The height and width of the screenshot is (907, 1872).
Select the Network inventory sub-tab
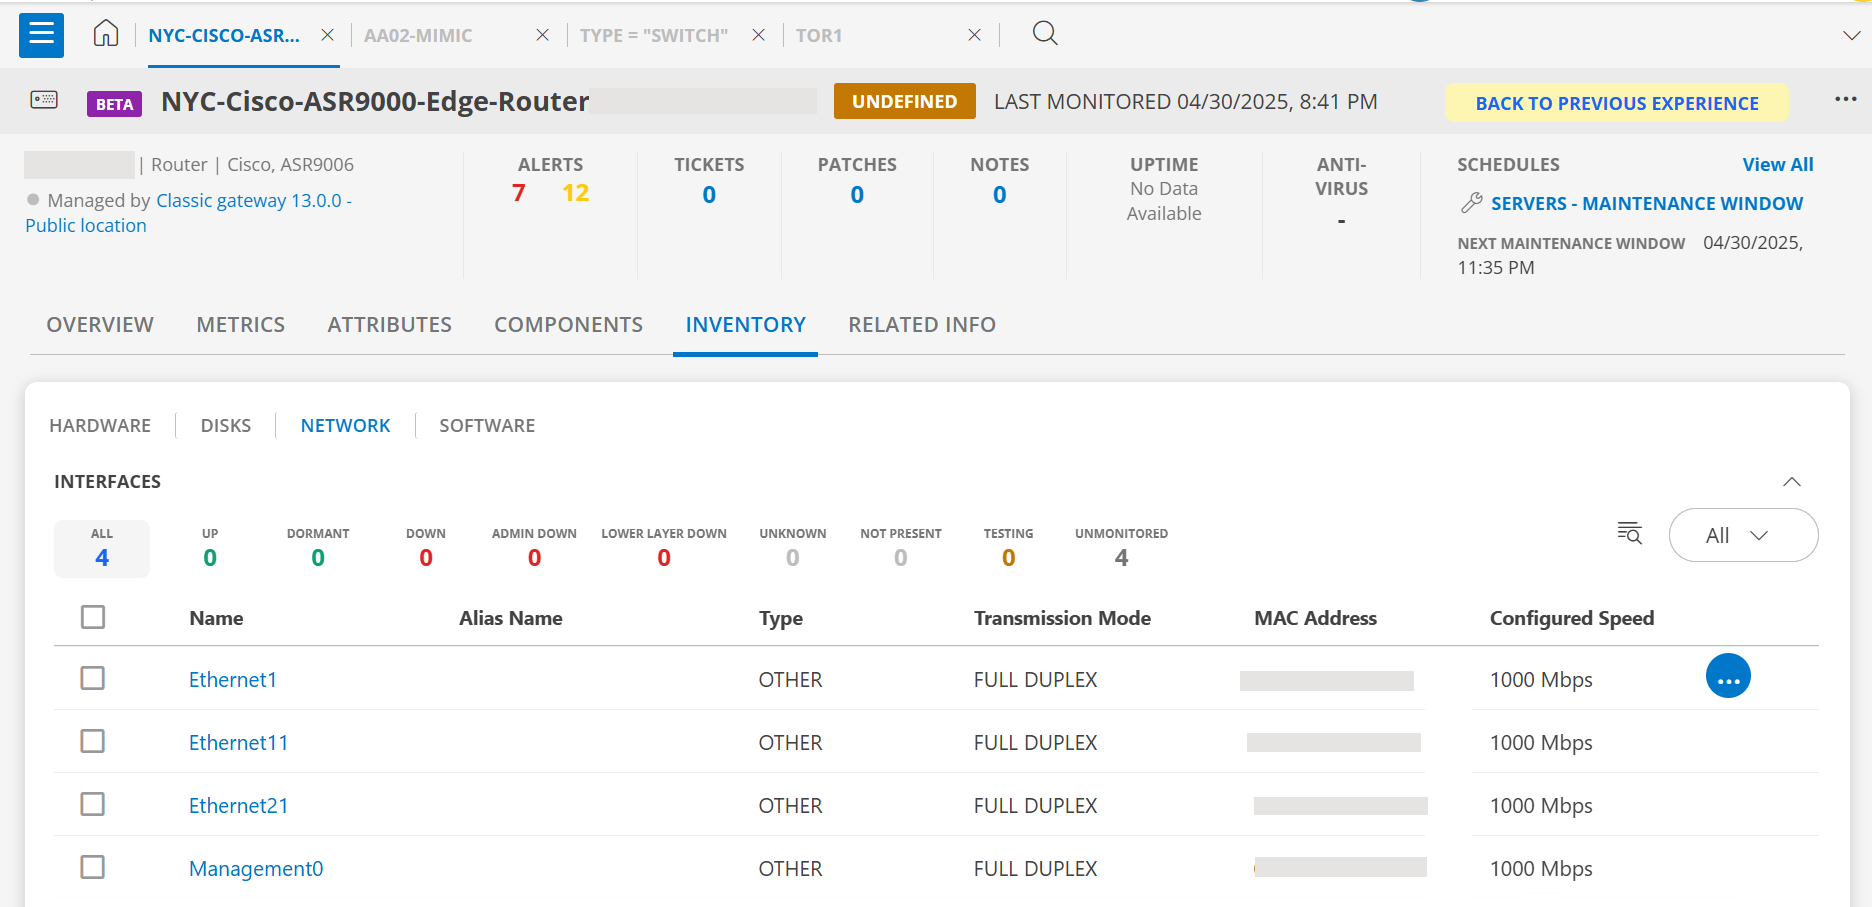pos(345,426)
